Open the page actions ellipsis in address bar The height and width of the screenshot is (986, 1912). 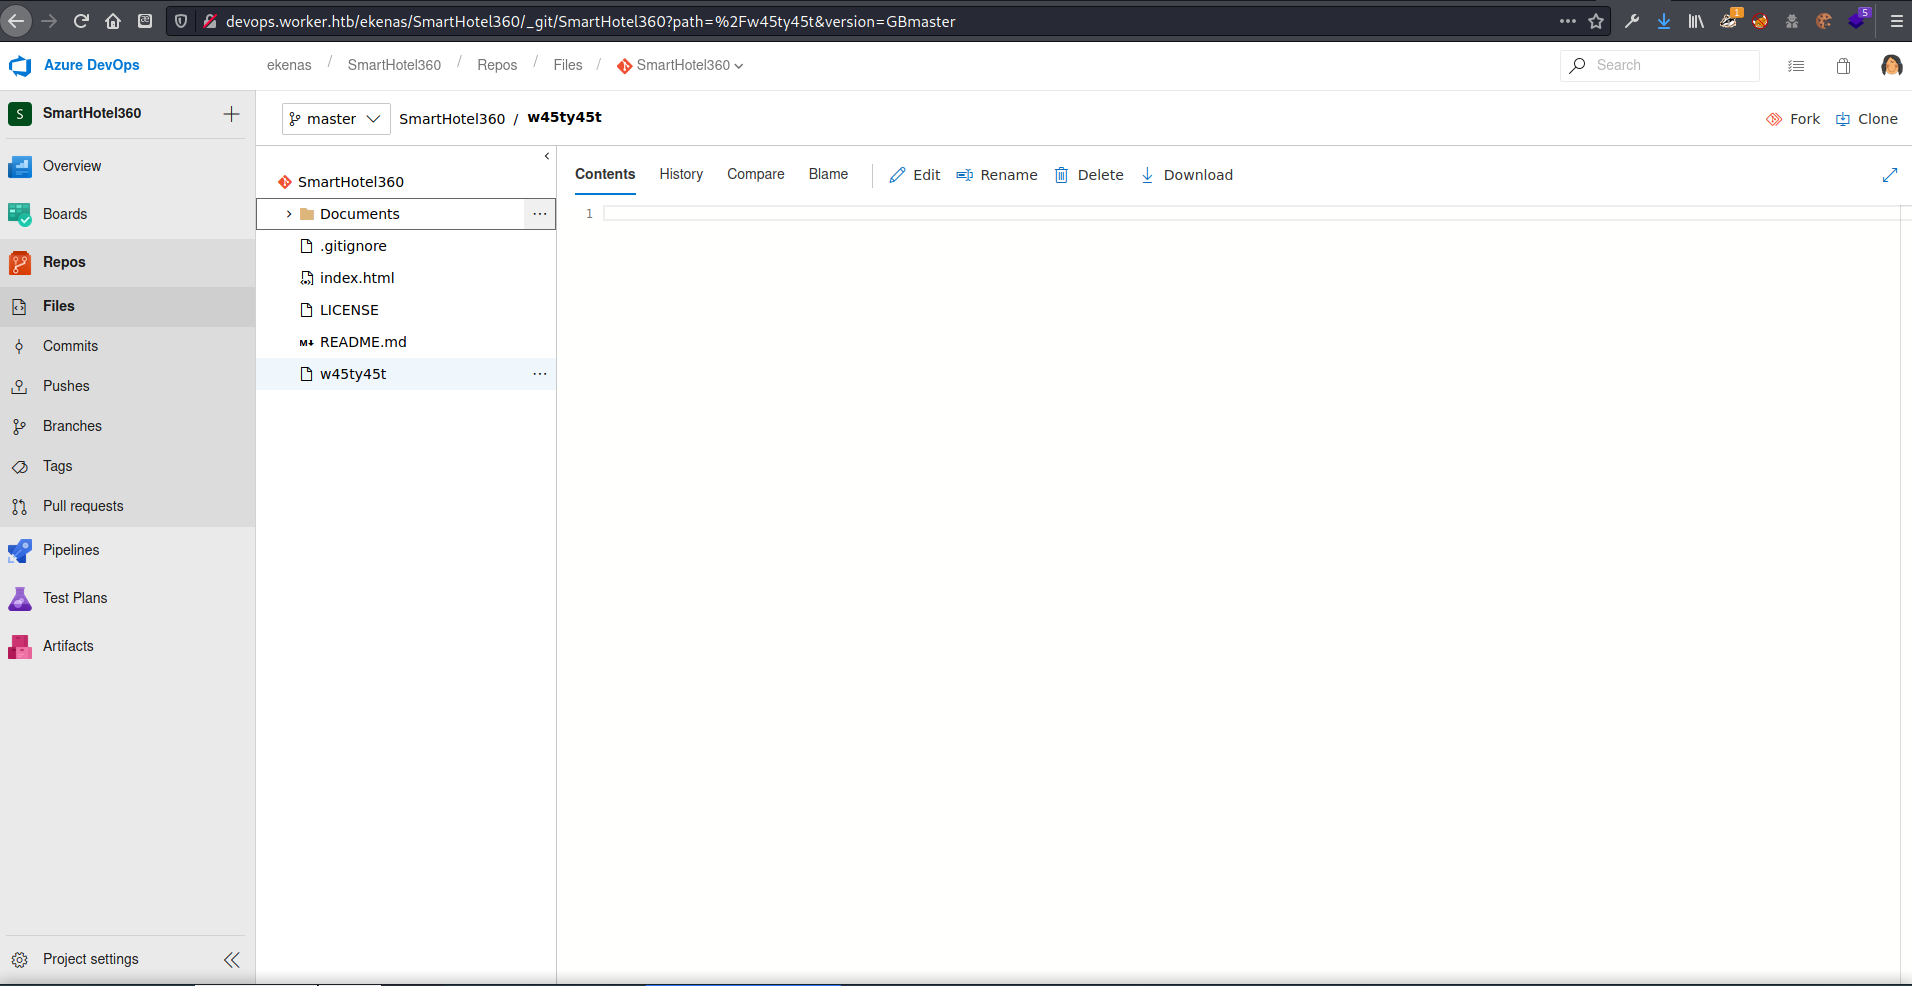(1567, 21)
